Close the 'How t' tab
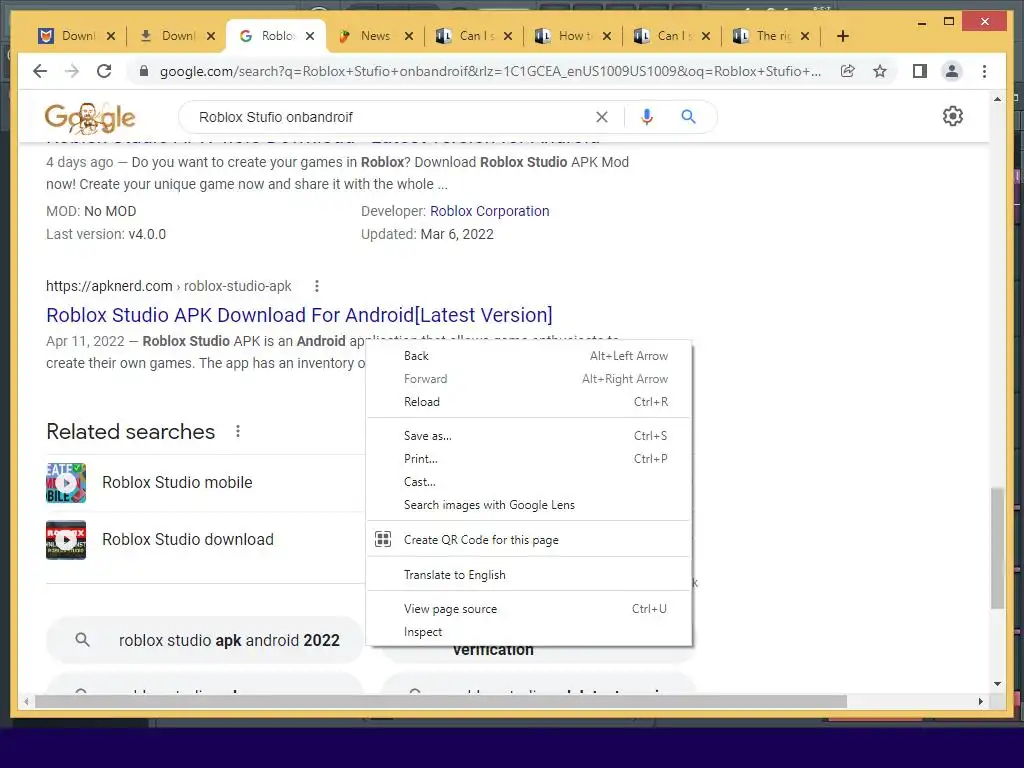Viewport: 1024px width, 768px height. click(607, 36)
